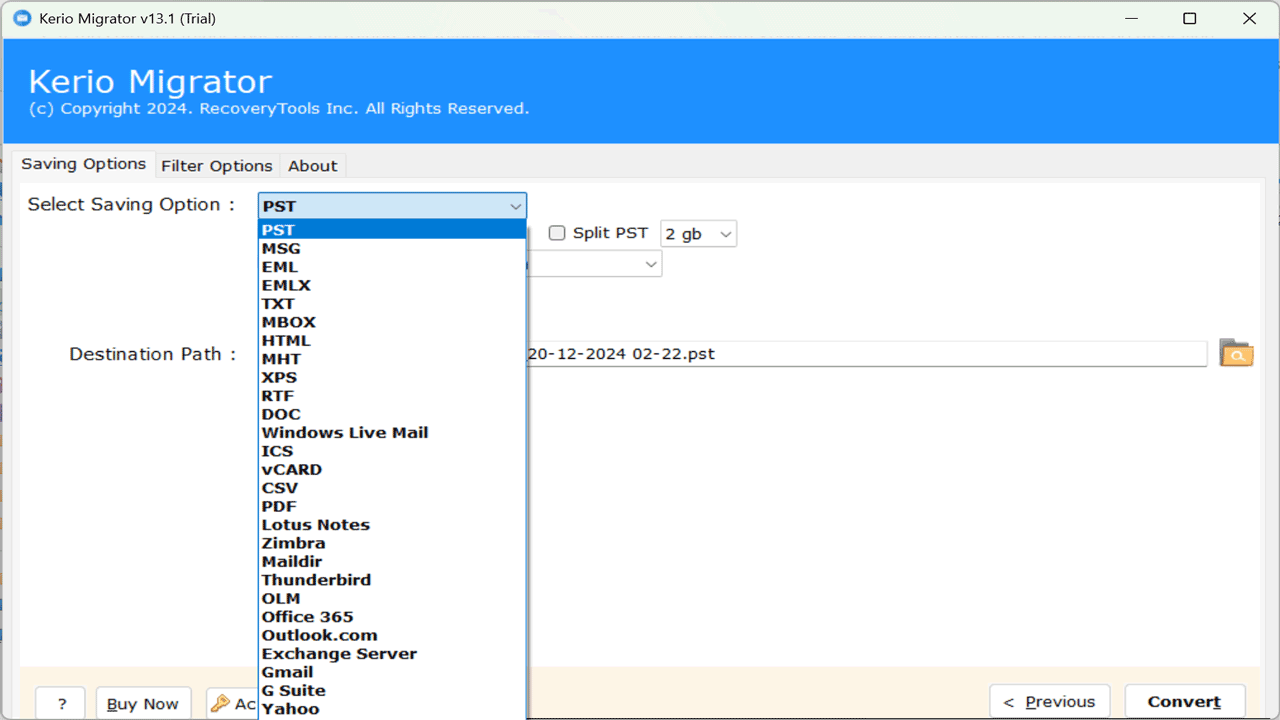Select the EML format option
The width and height of the screenshot is (1280, 720).
[392, 267]
